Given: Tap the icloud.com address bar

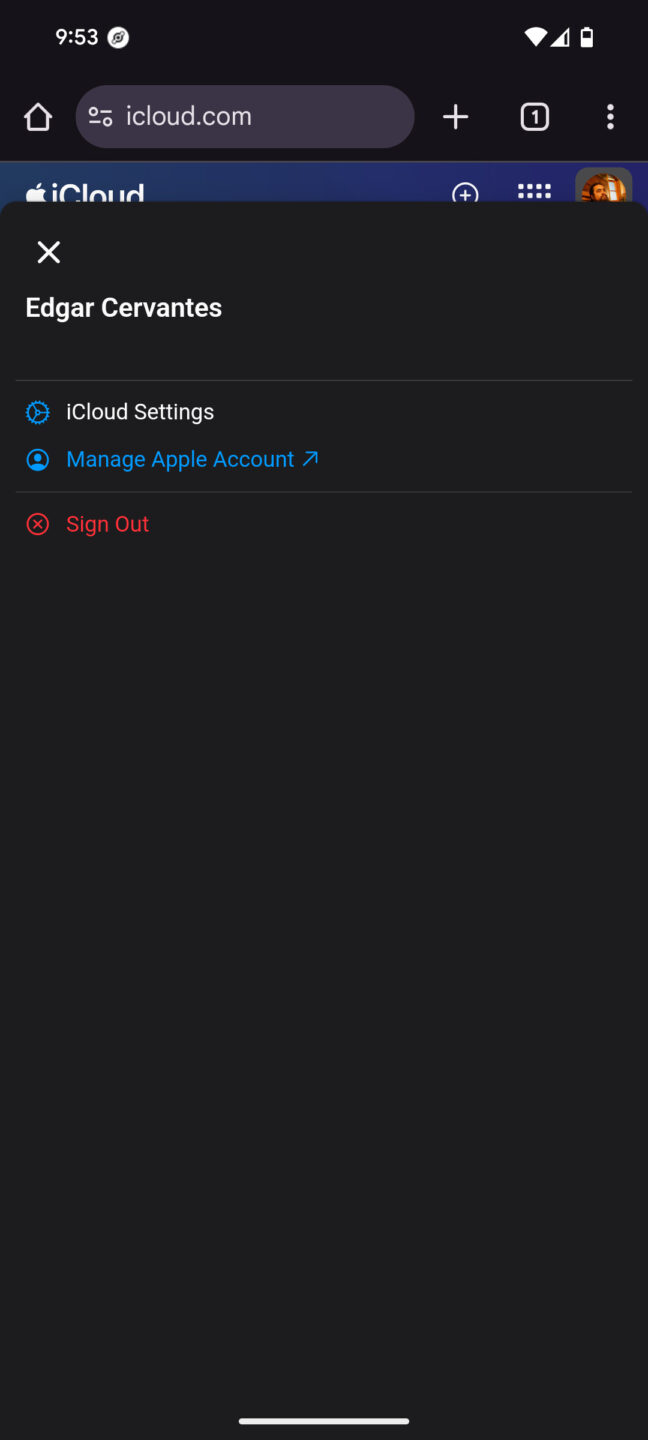Looking at the screenshot, I should 245,116.
